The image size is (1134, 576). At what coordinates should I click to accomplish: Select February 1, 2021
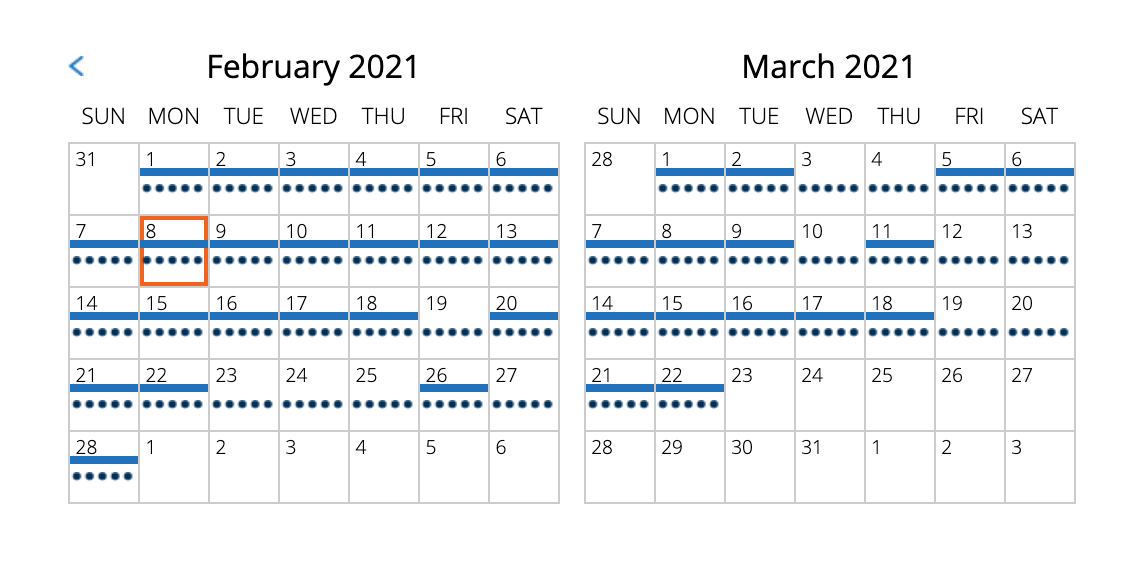coord(174,179)
